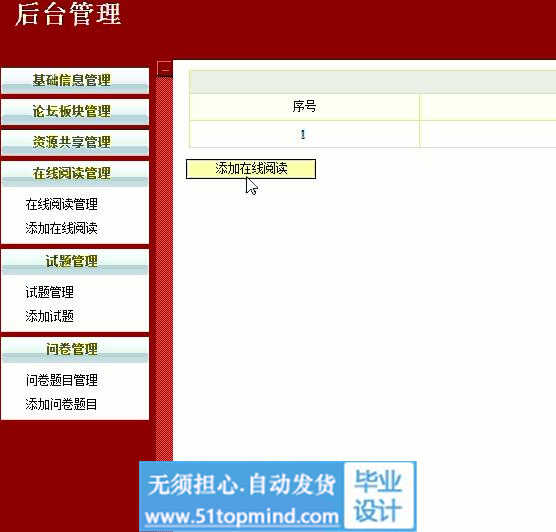Expand the 论坛板块管理 section
Screen dimensions: 556x532
(75, 112)
